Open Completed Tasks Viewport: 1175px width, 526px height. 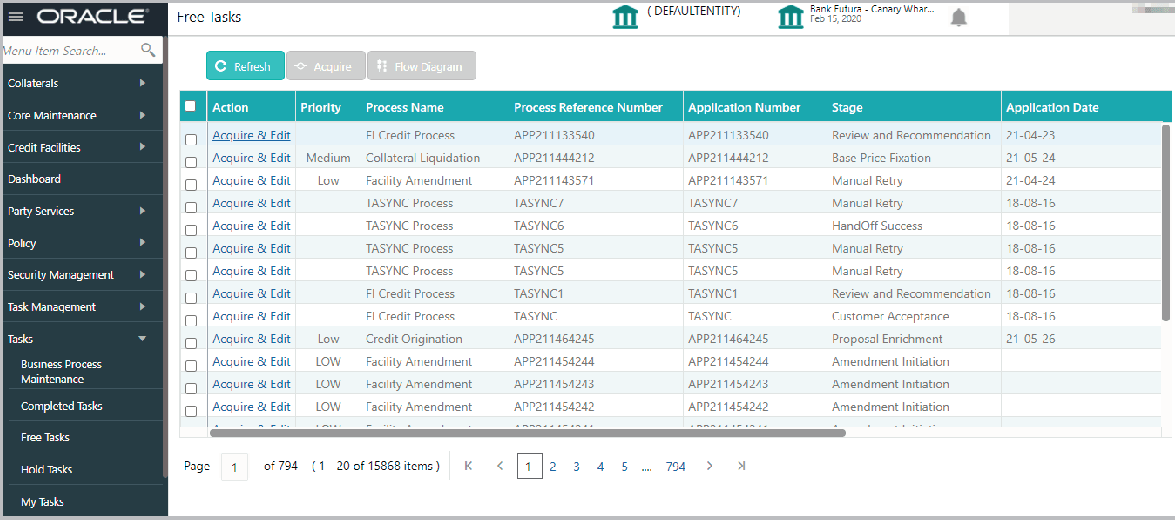pyautogui.click(x=61, y=406)
